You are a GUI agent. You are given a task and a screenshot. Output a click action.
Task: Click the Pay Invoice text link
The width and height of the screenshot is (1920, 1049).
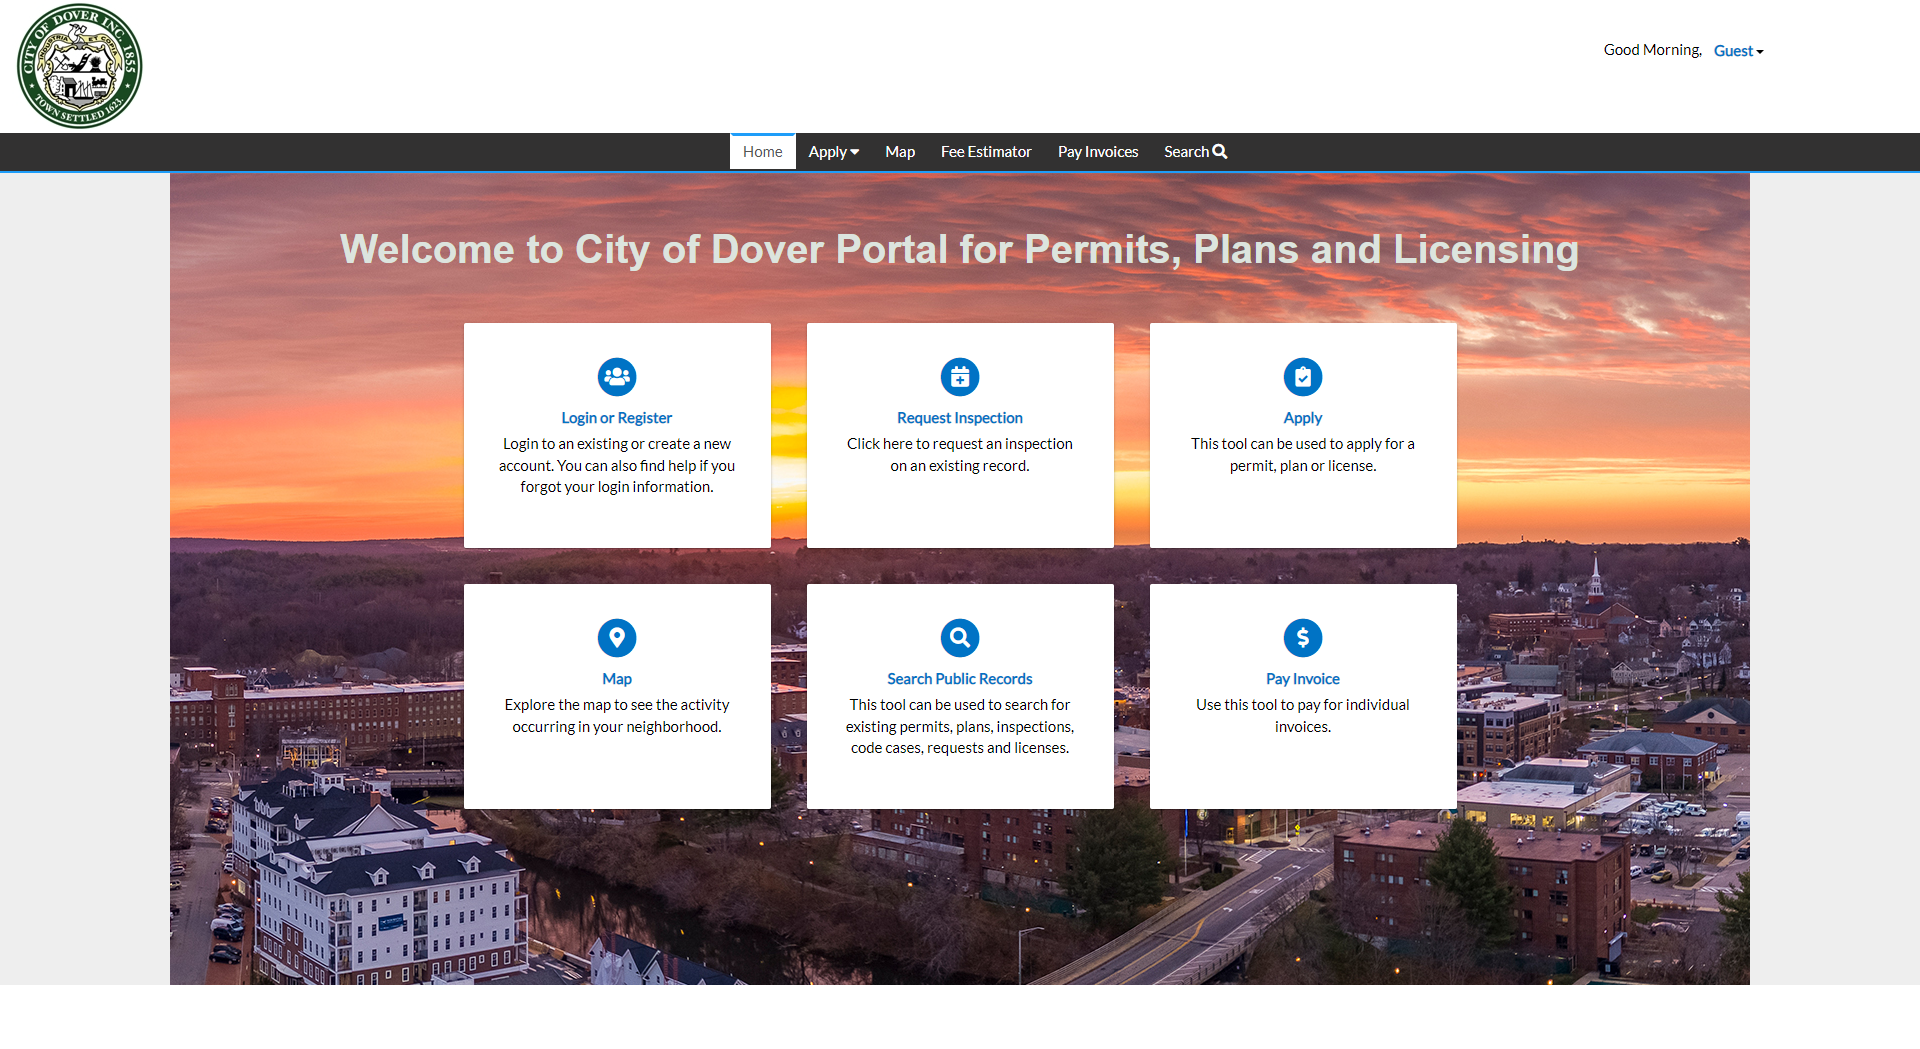pos(1303,679)
